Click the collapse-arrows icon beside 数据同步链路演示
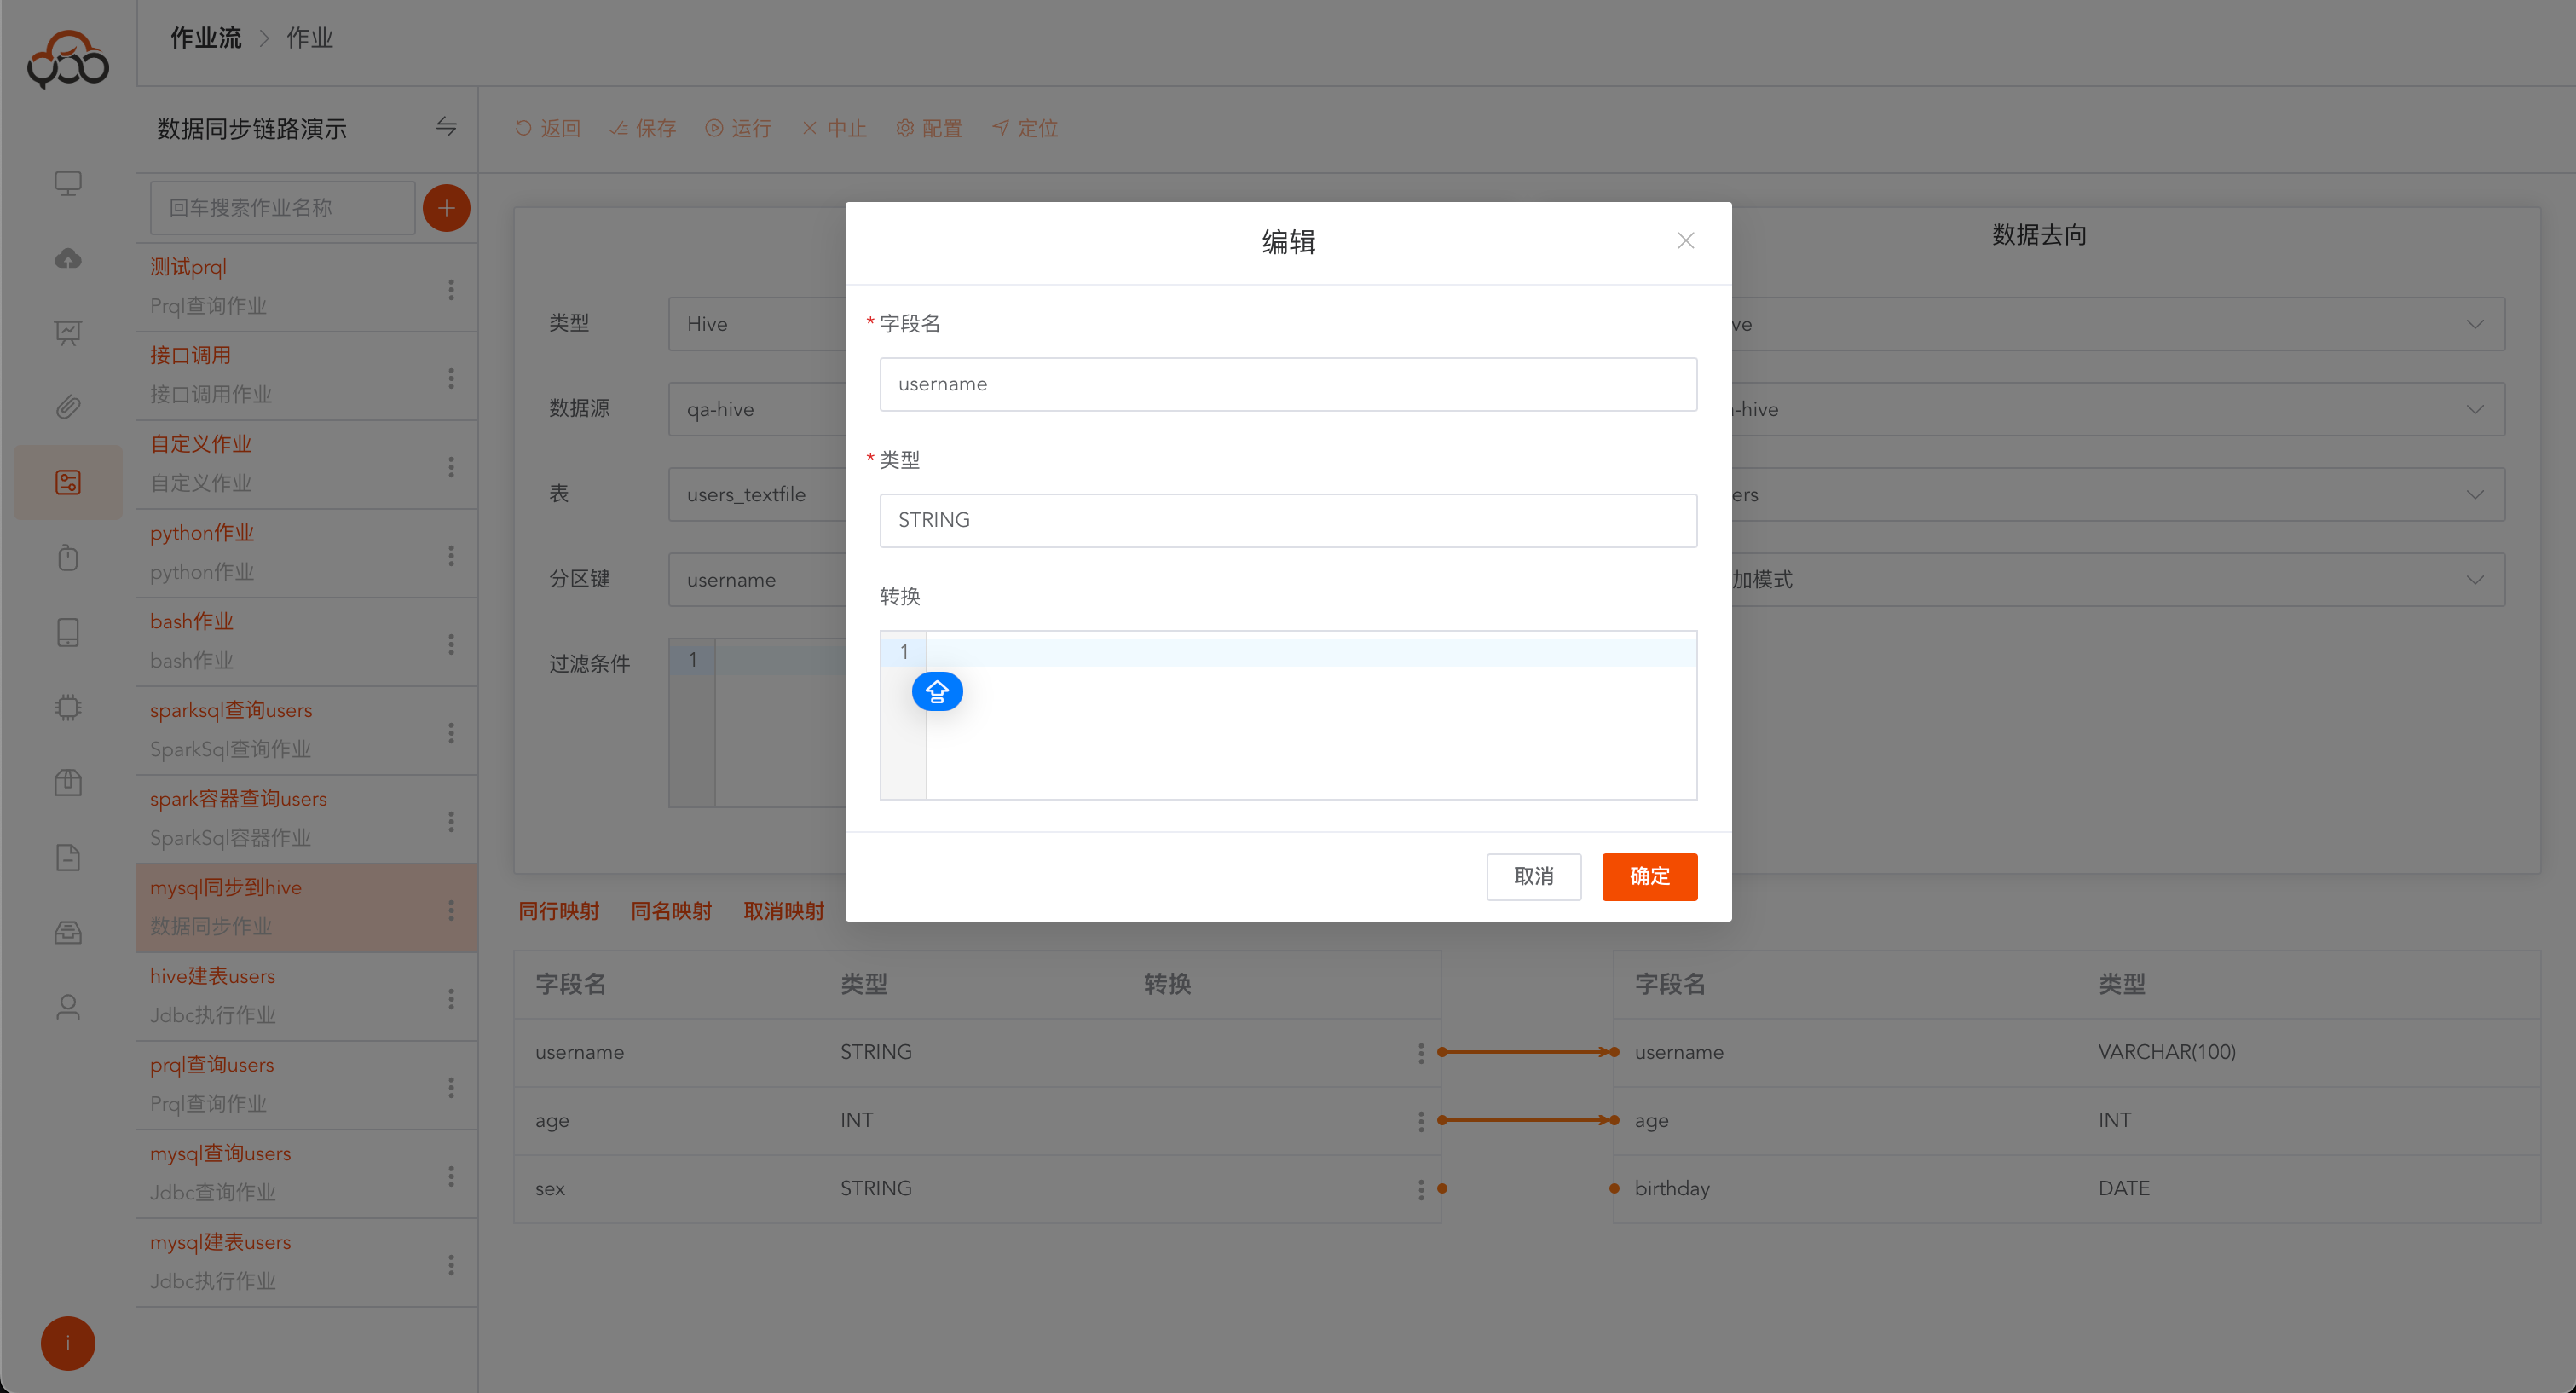 [x=446, y=127]
